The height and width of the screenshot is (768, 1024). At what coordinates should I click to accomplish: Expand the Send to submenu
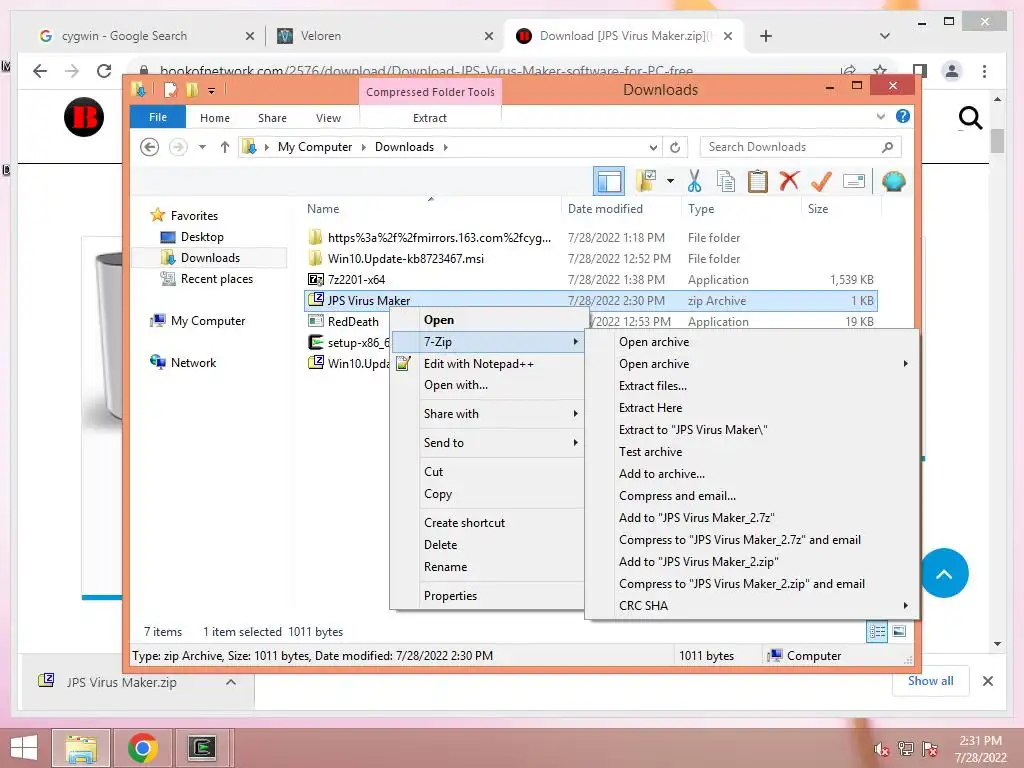pyautogui.click(x=575, y=442)
